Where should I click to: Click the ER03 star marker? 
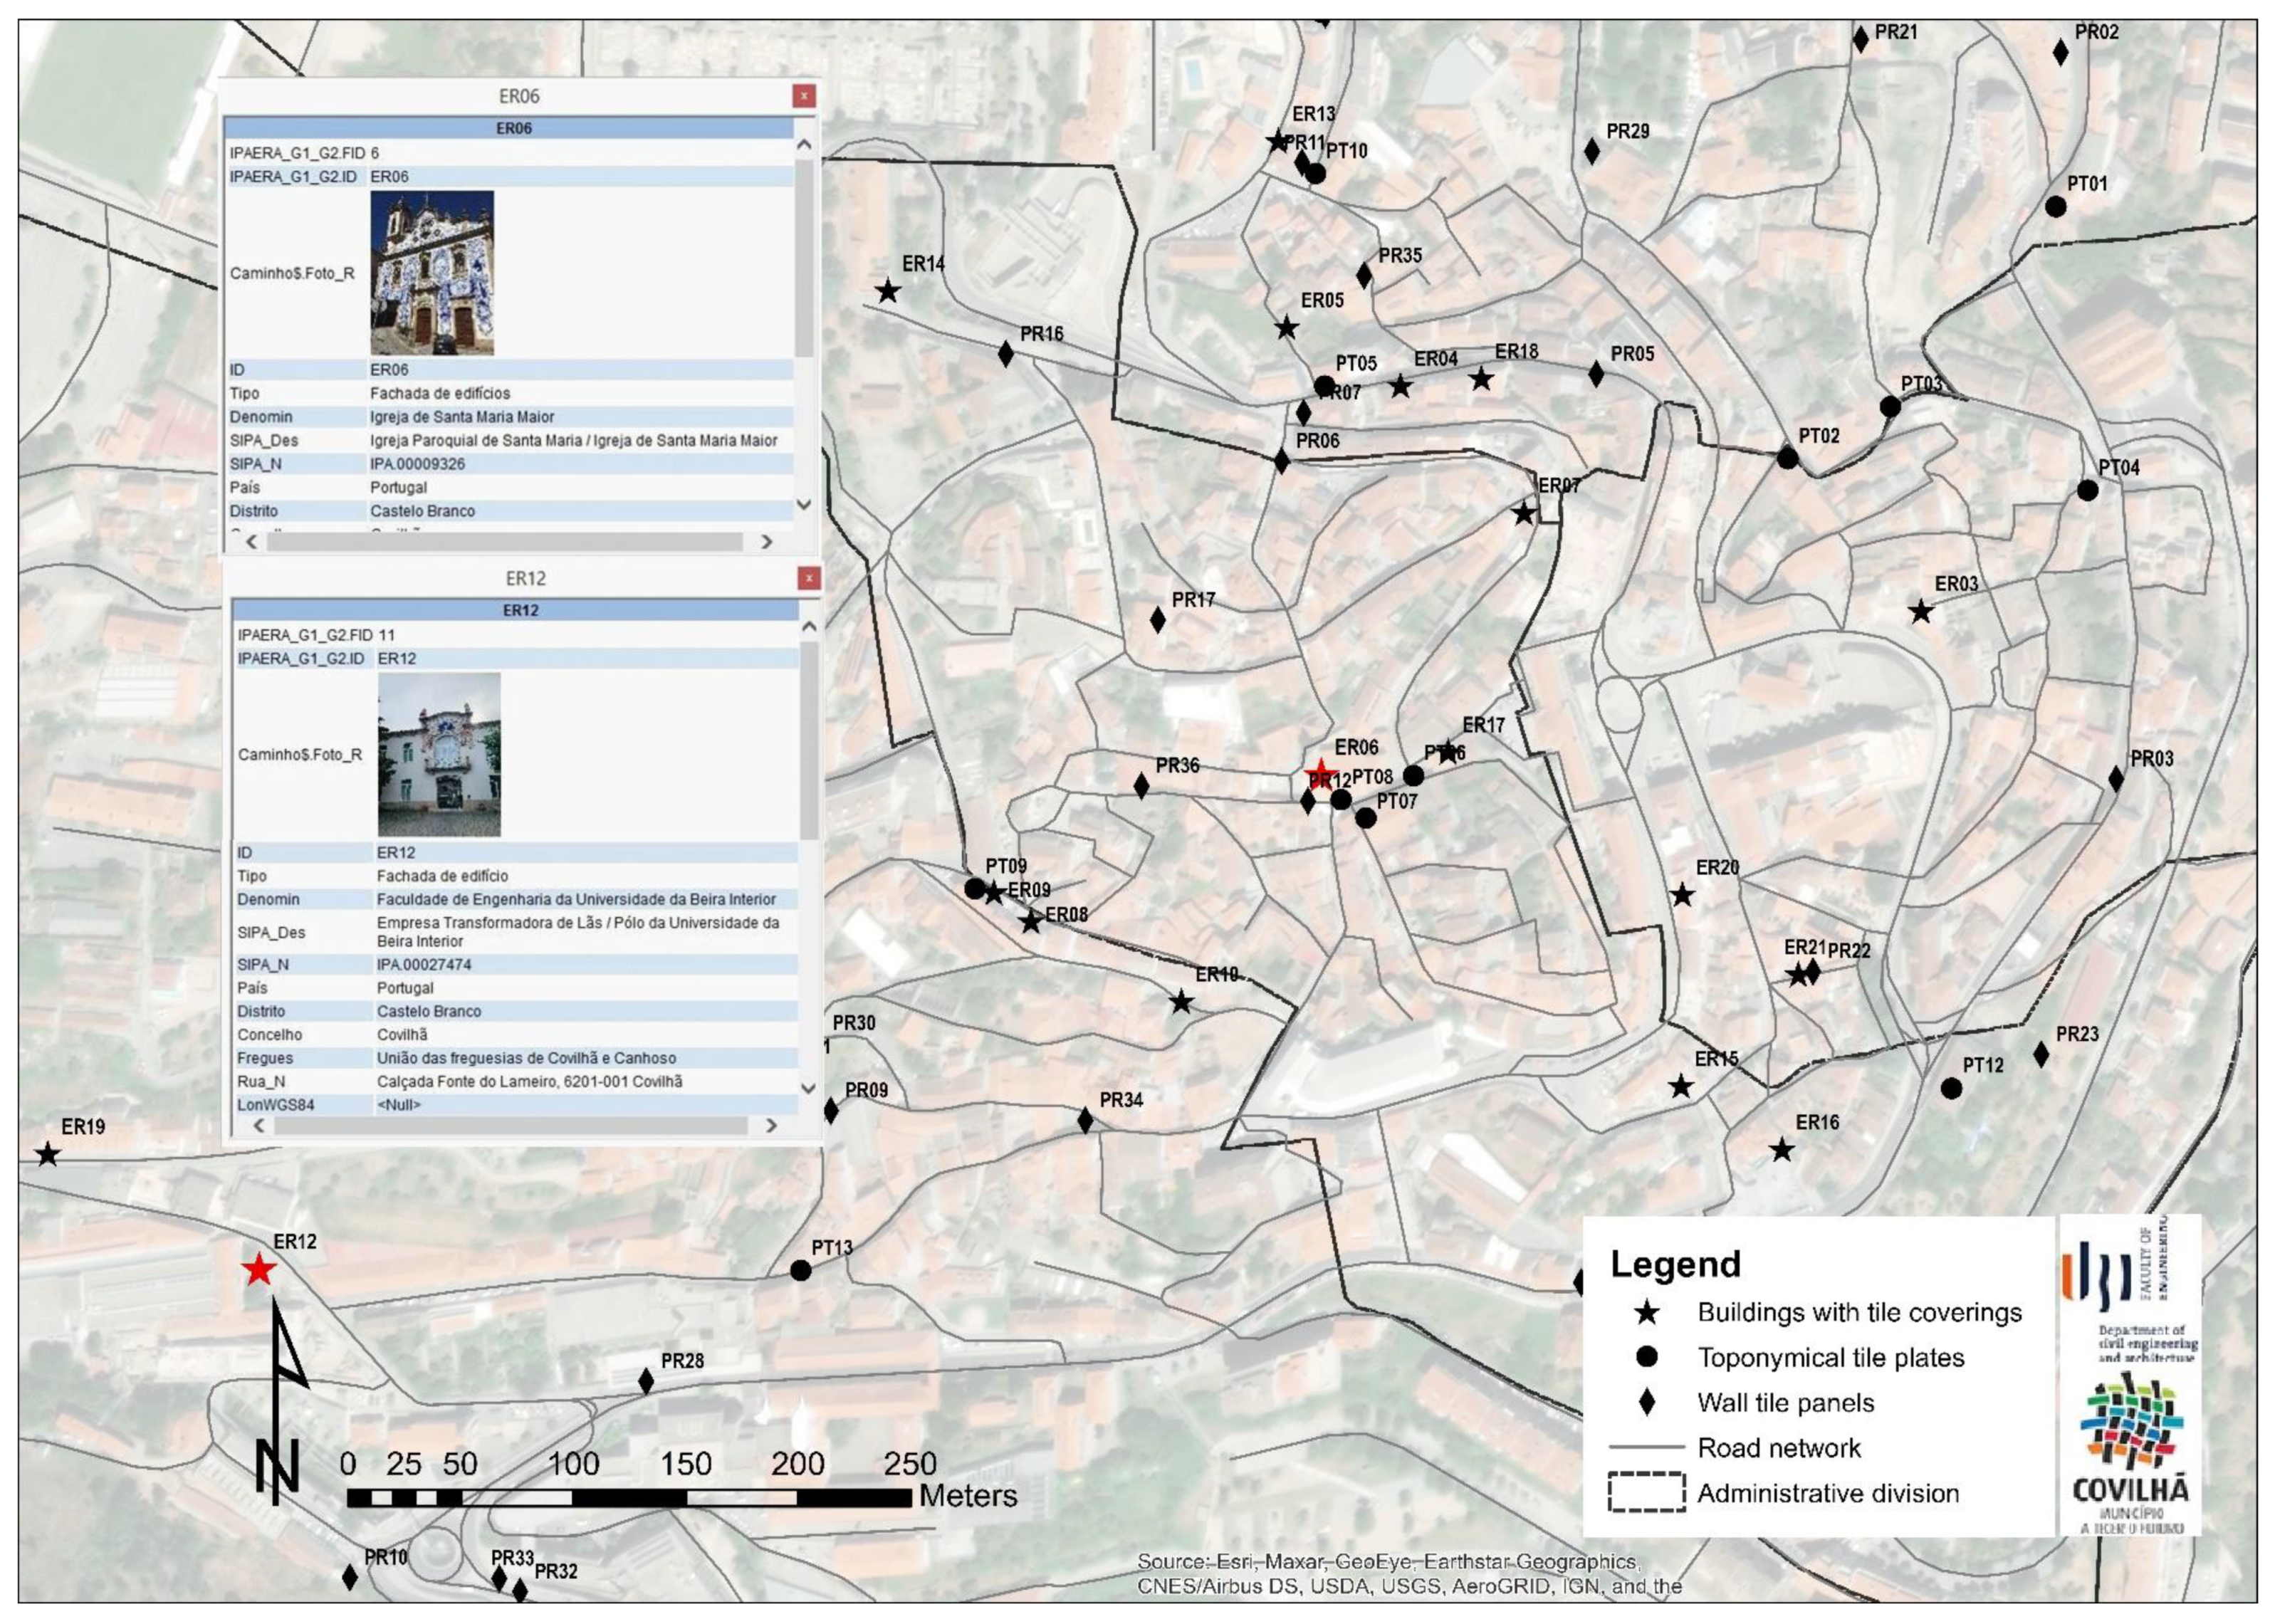(x=1921, y=612)
